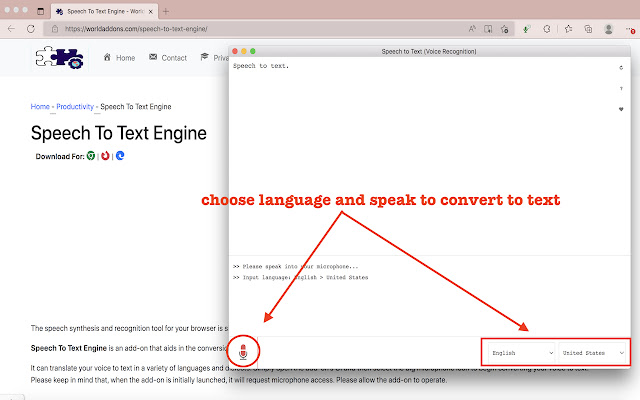This screenshot has height=400, width=640.
Task: Open the browser profile avatar
Action: [609, 29]
